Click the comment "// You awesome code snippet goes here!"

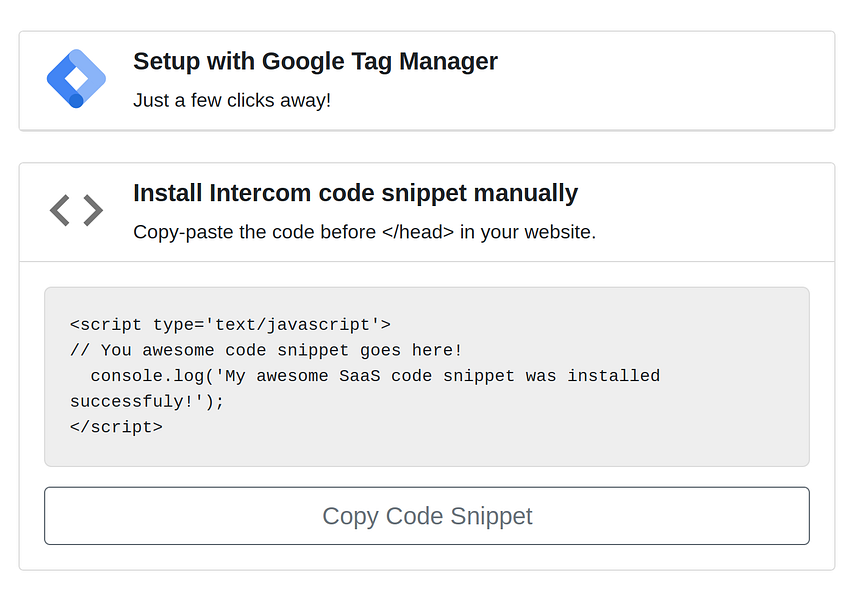pyautogui.click(x=266, y=350)
